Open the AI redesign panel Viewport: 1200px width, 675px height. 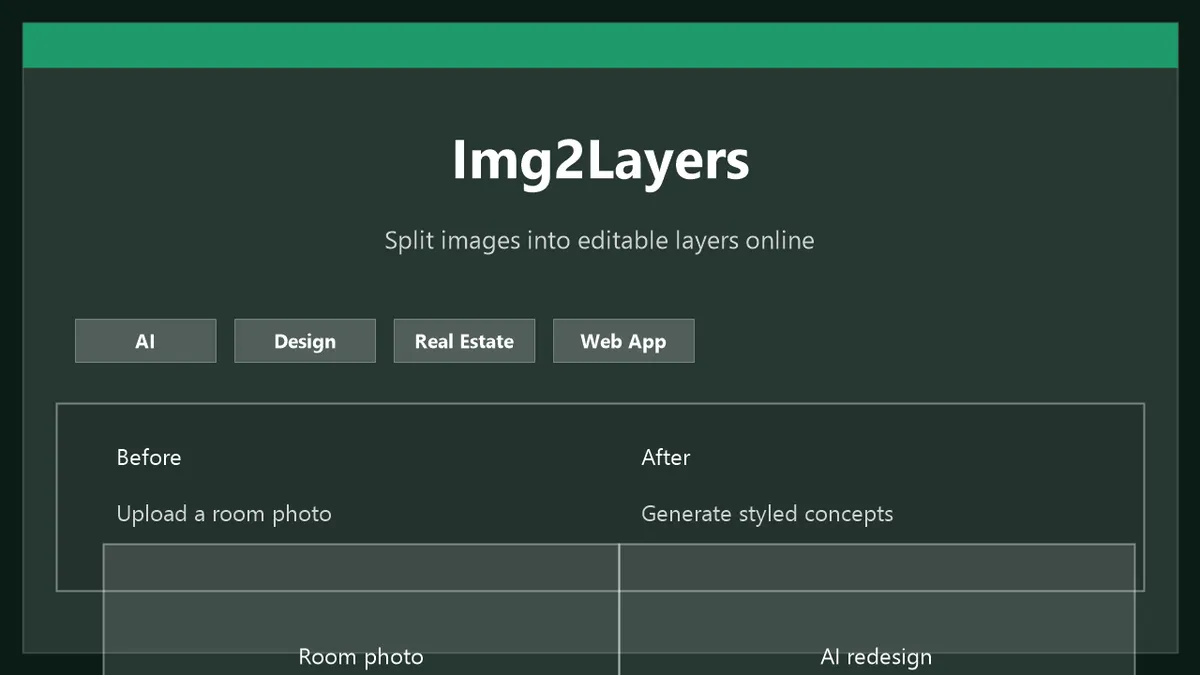click(x=877, y=610)
